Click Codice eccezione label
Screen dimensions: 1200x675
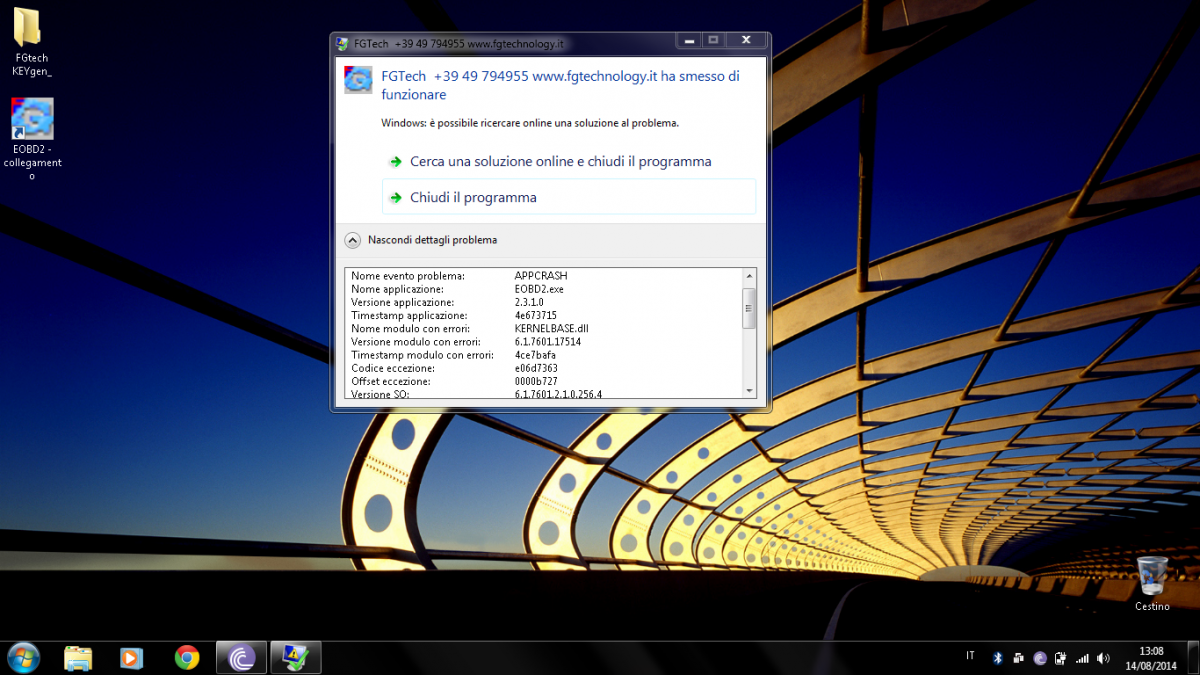394,368
